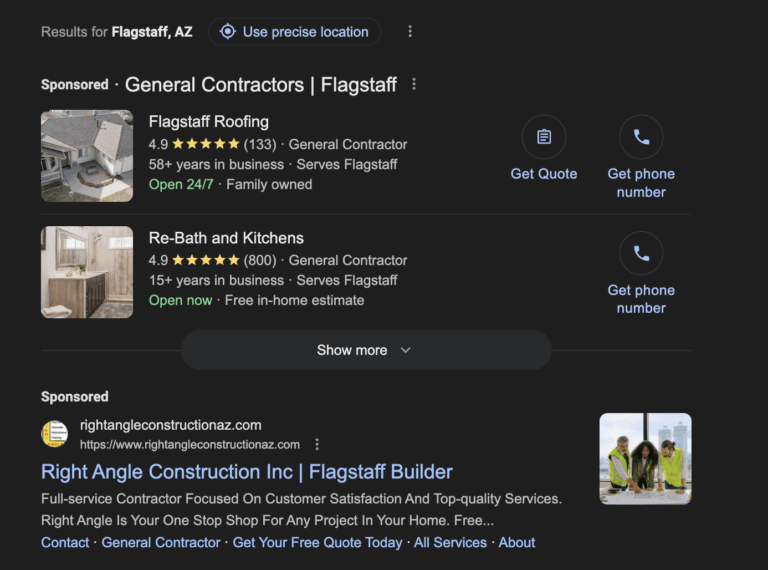768x570 pixels.
Task: Open three-dot menu beside rightangleconstructionaz.com URL
Action: pyautogui.click(x=317, y=444)
